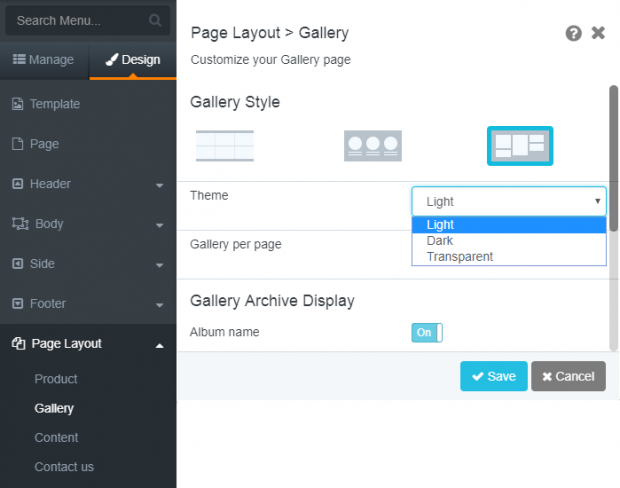Select the table grid gallery style
Screen dimensions: 620x488
(225, 146)
